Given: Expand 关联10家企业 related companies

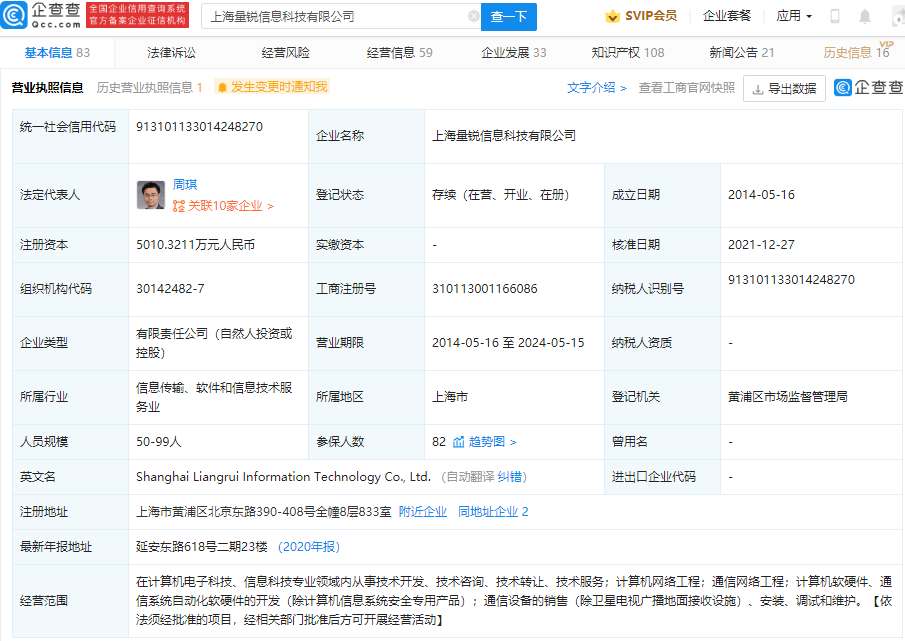Looking at the screenshot, I should (223, 206).
